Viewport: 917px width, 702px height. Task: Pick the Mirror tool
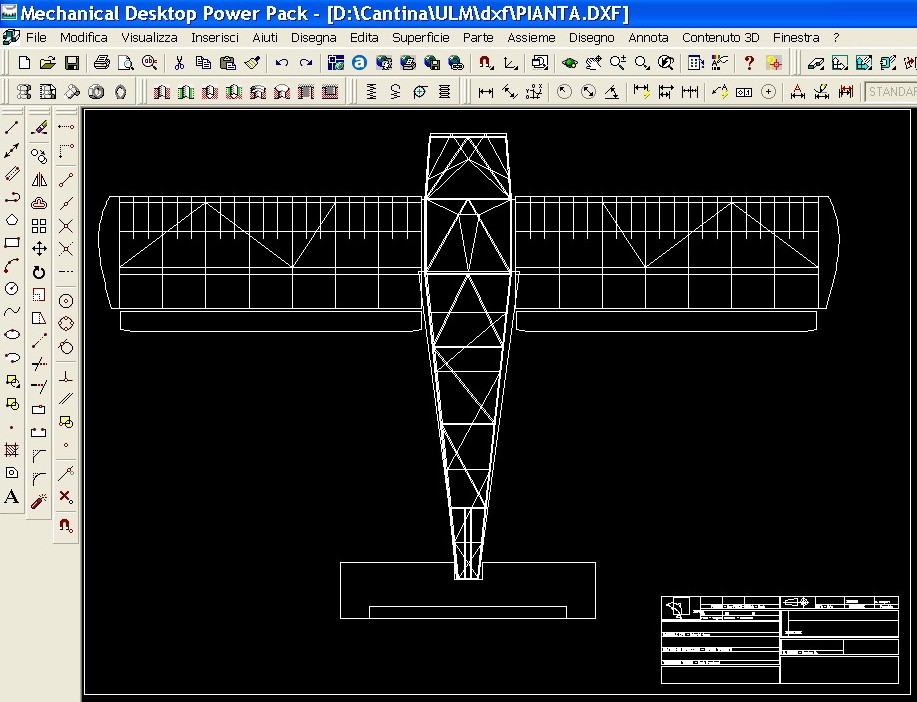[39, 180]
